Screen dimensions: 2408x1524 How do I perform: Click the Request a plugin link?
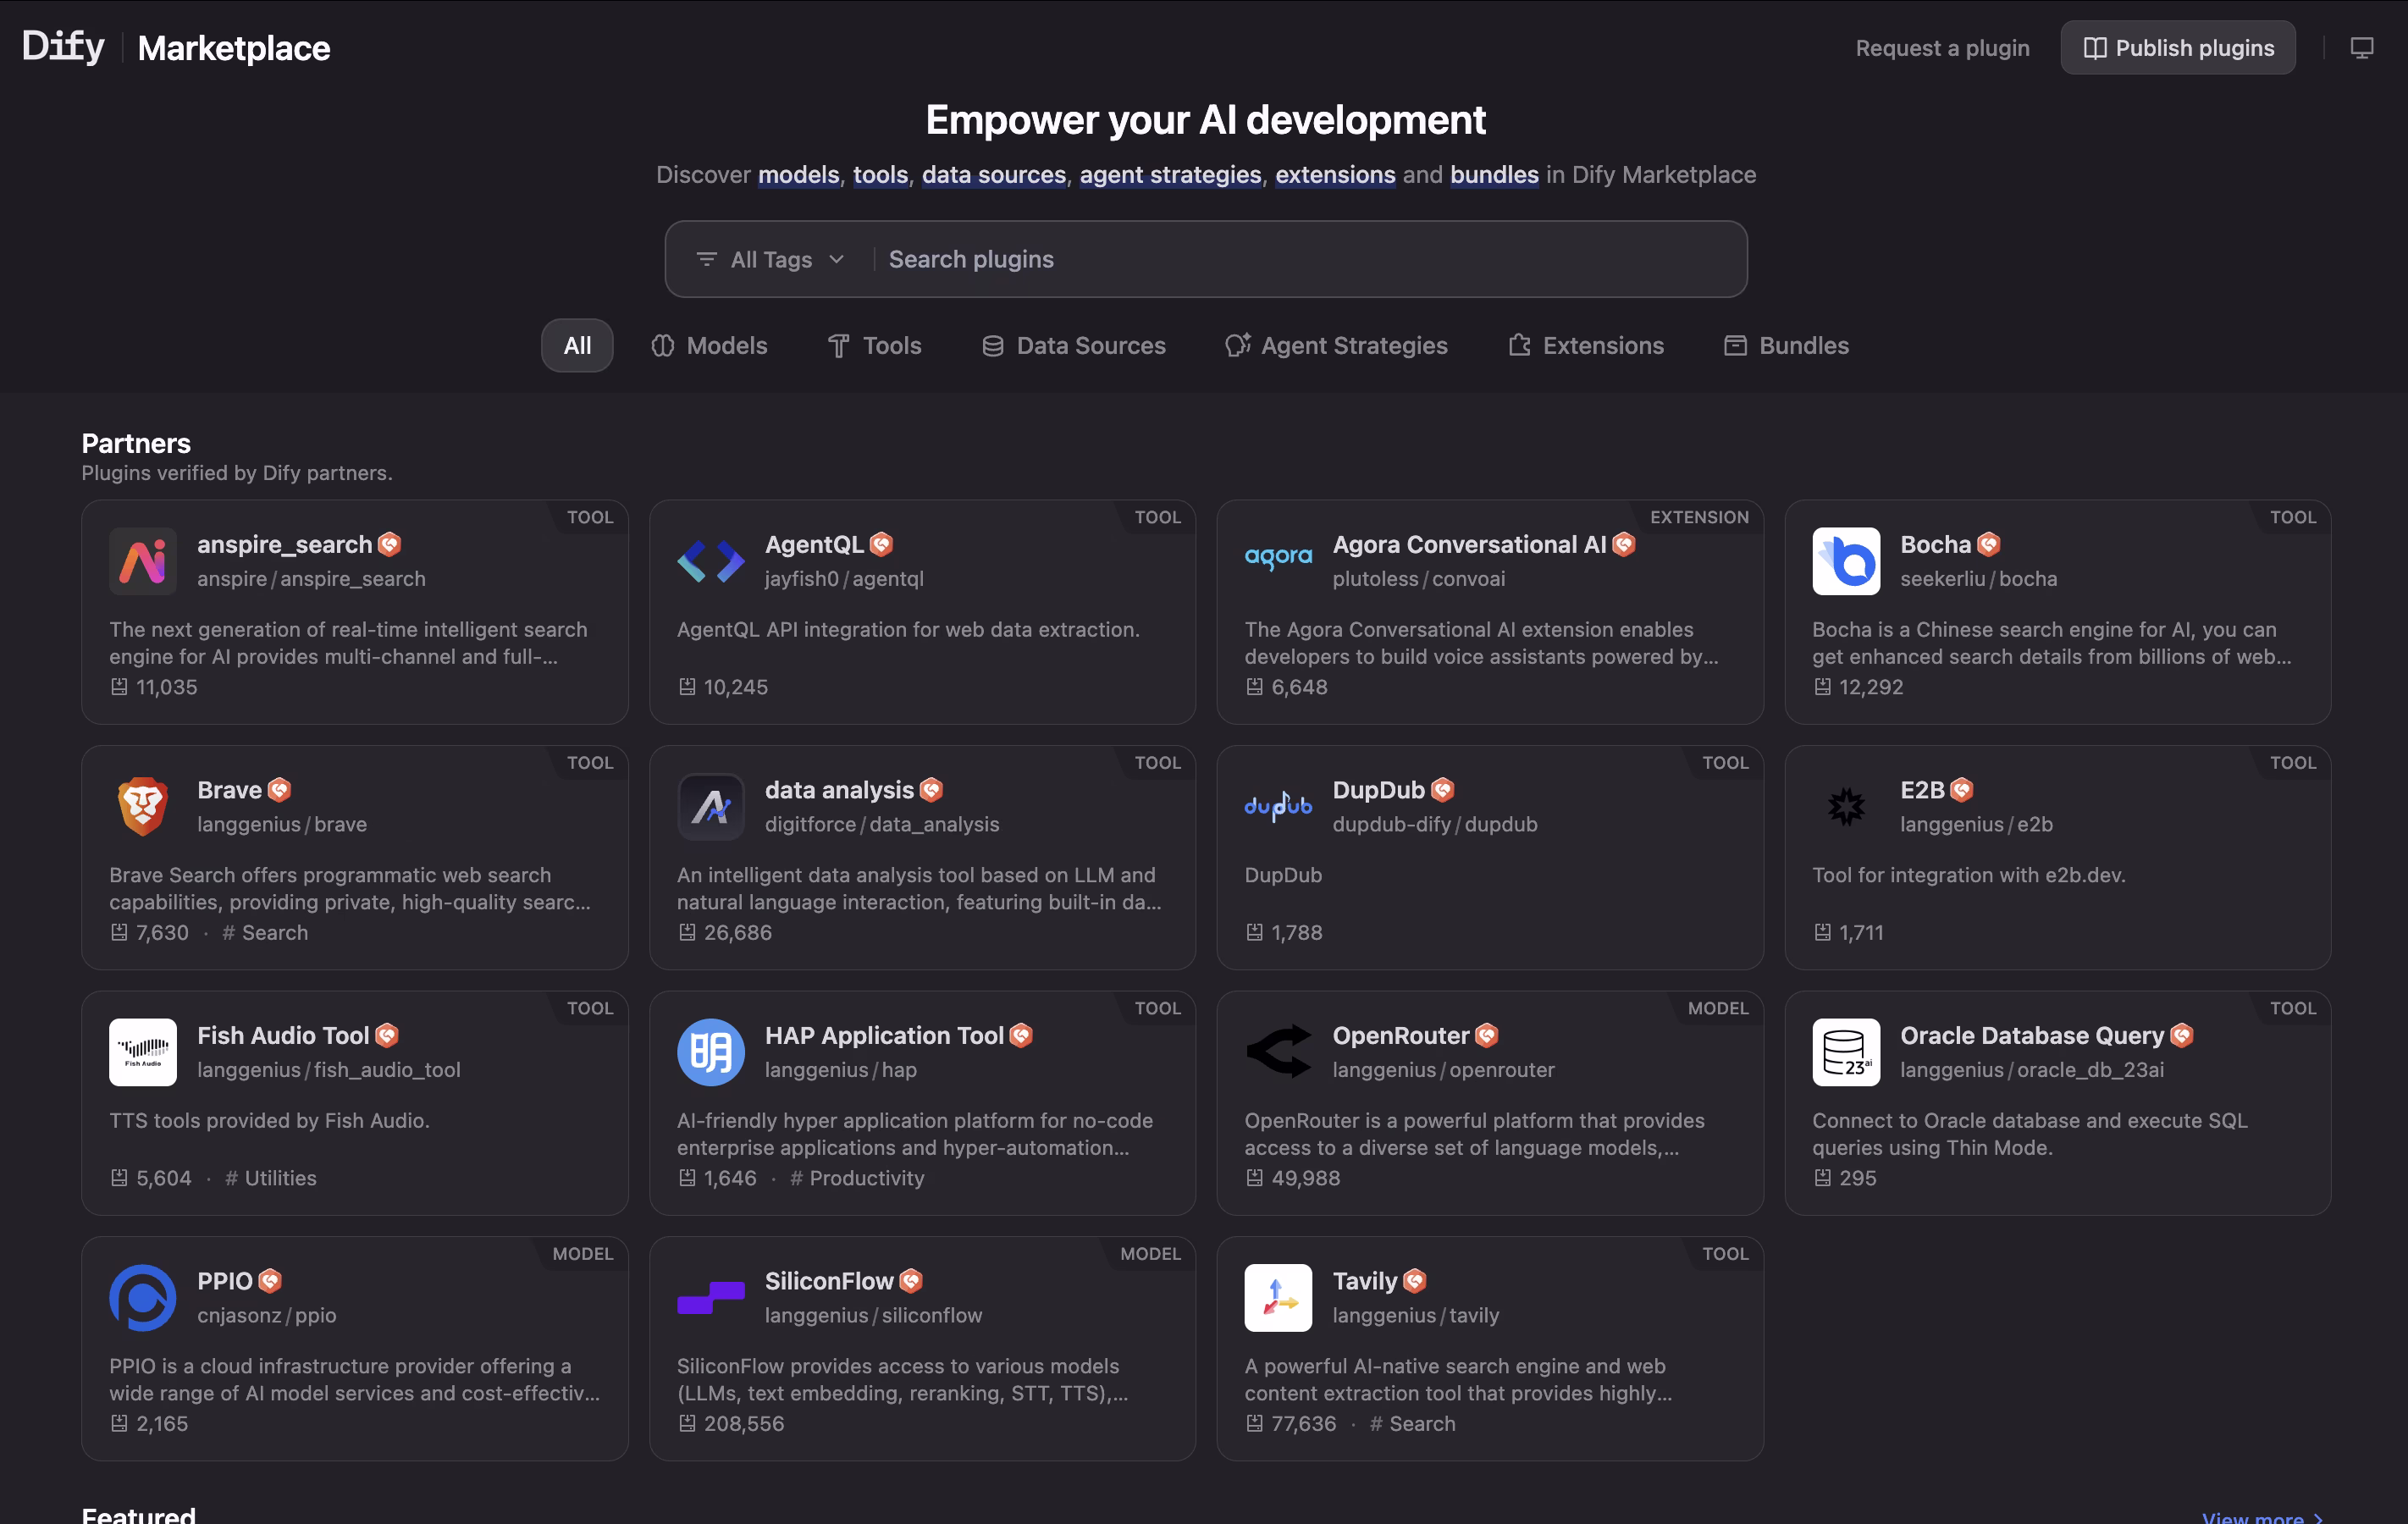[1942, 48]
